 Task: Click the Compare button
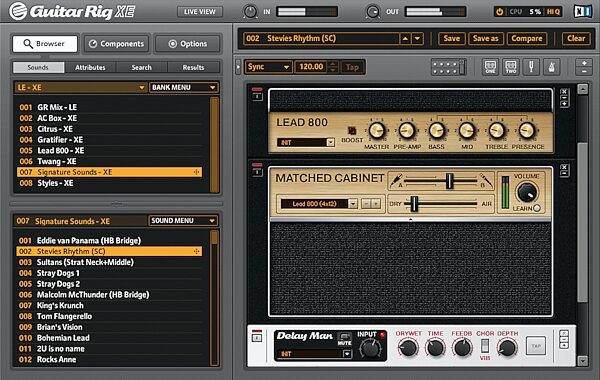coord(527,38)
